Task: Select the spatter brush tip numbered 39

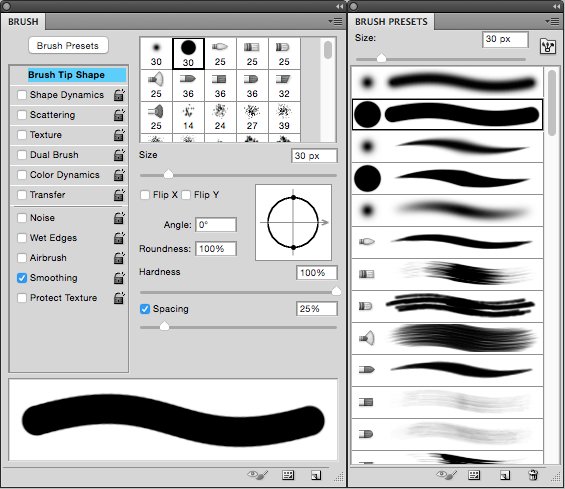Action: [284, 117]
